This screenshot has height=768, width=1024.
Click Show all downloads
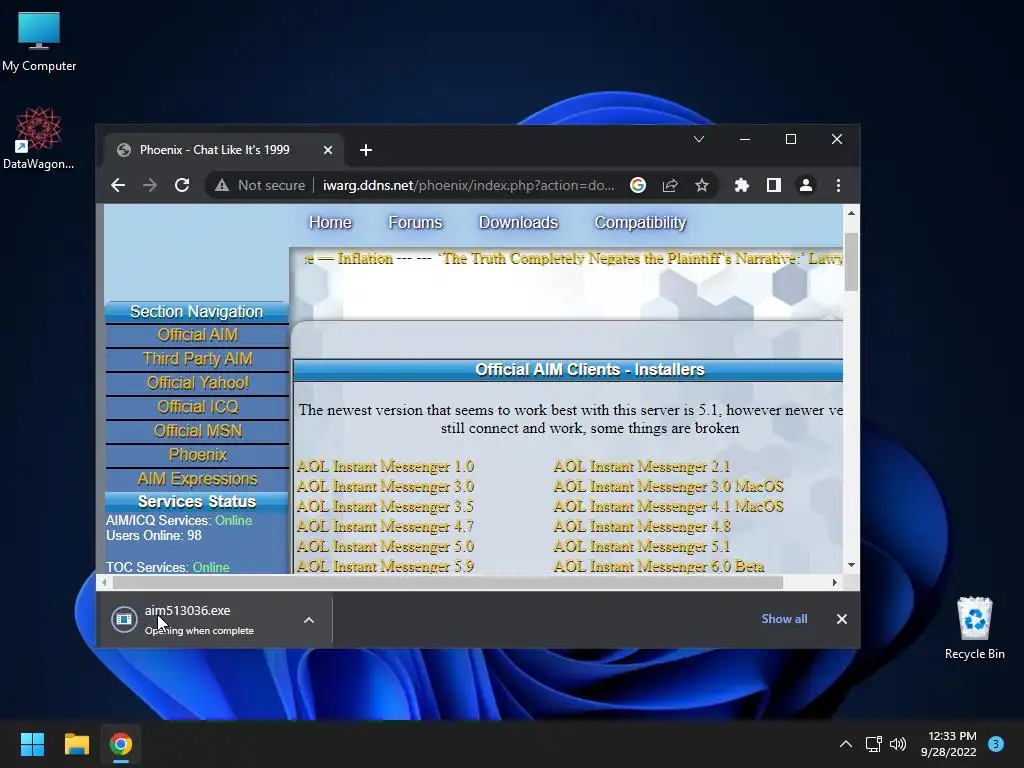point(784,618)
